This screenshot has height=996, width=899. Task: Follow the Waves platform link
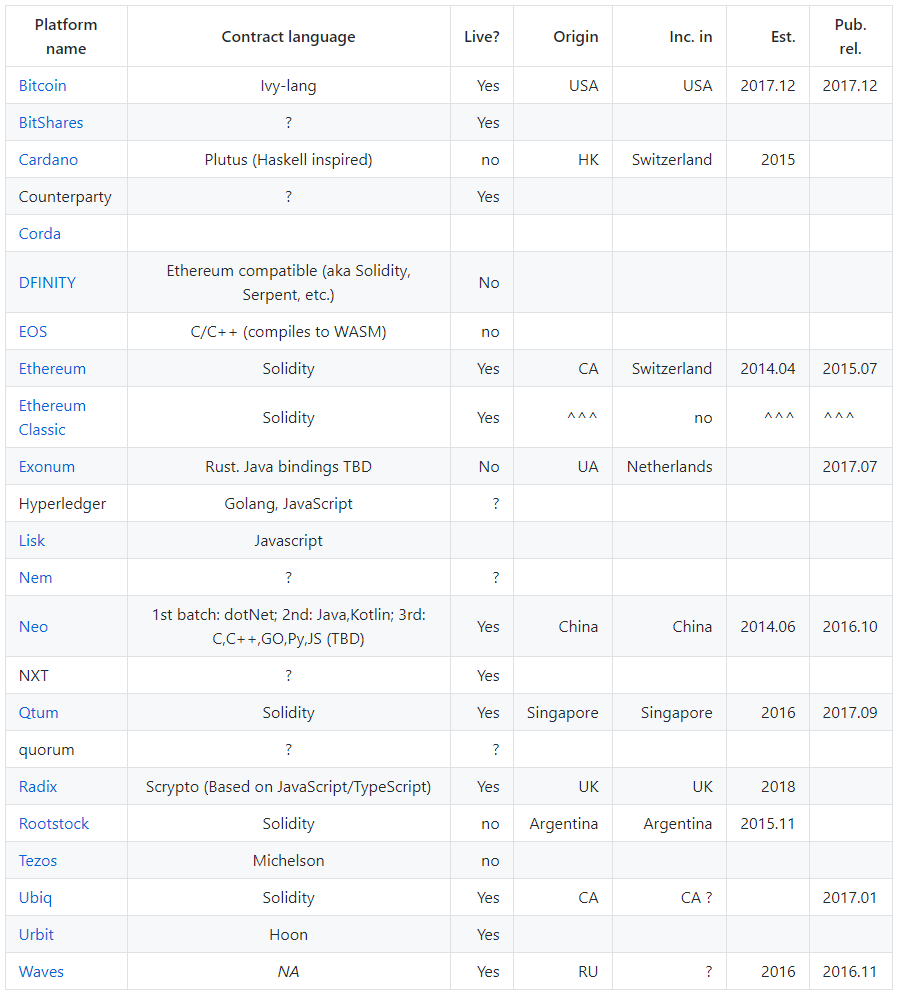[41, 972]
